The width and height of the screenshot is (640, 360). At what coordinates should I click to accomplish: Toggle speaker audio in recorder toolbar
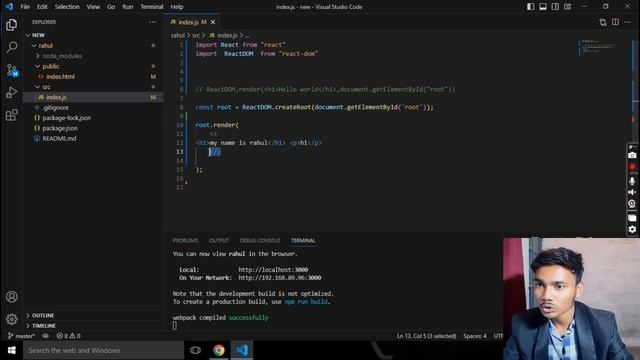632,192
